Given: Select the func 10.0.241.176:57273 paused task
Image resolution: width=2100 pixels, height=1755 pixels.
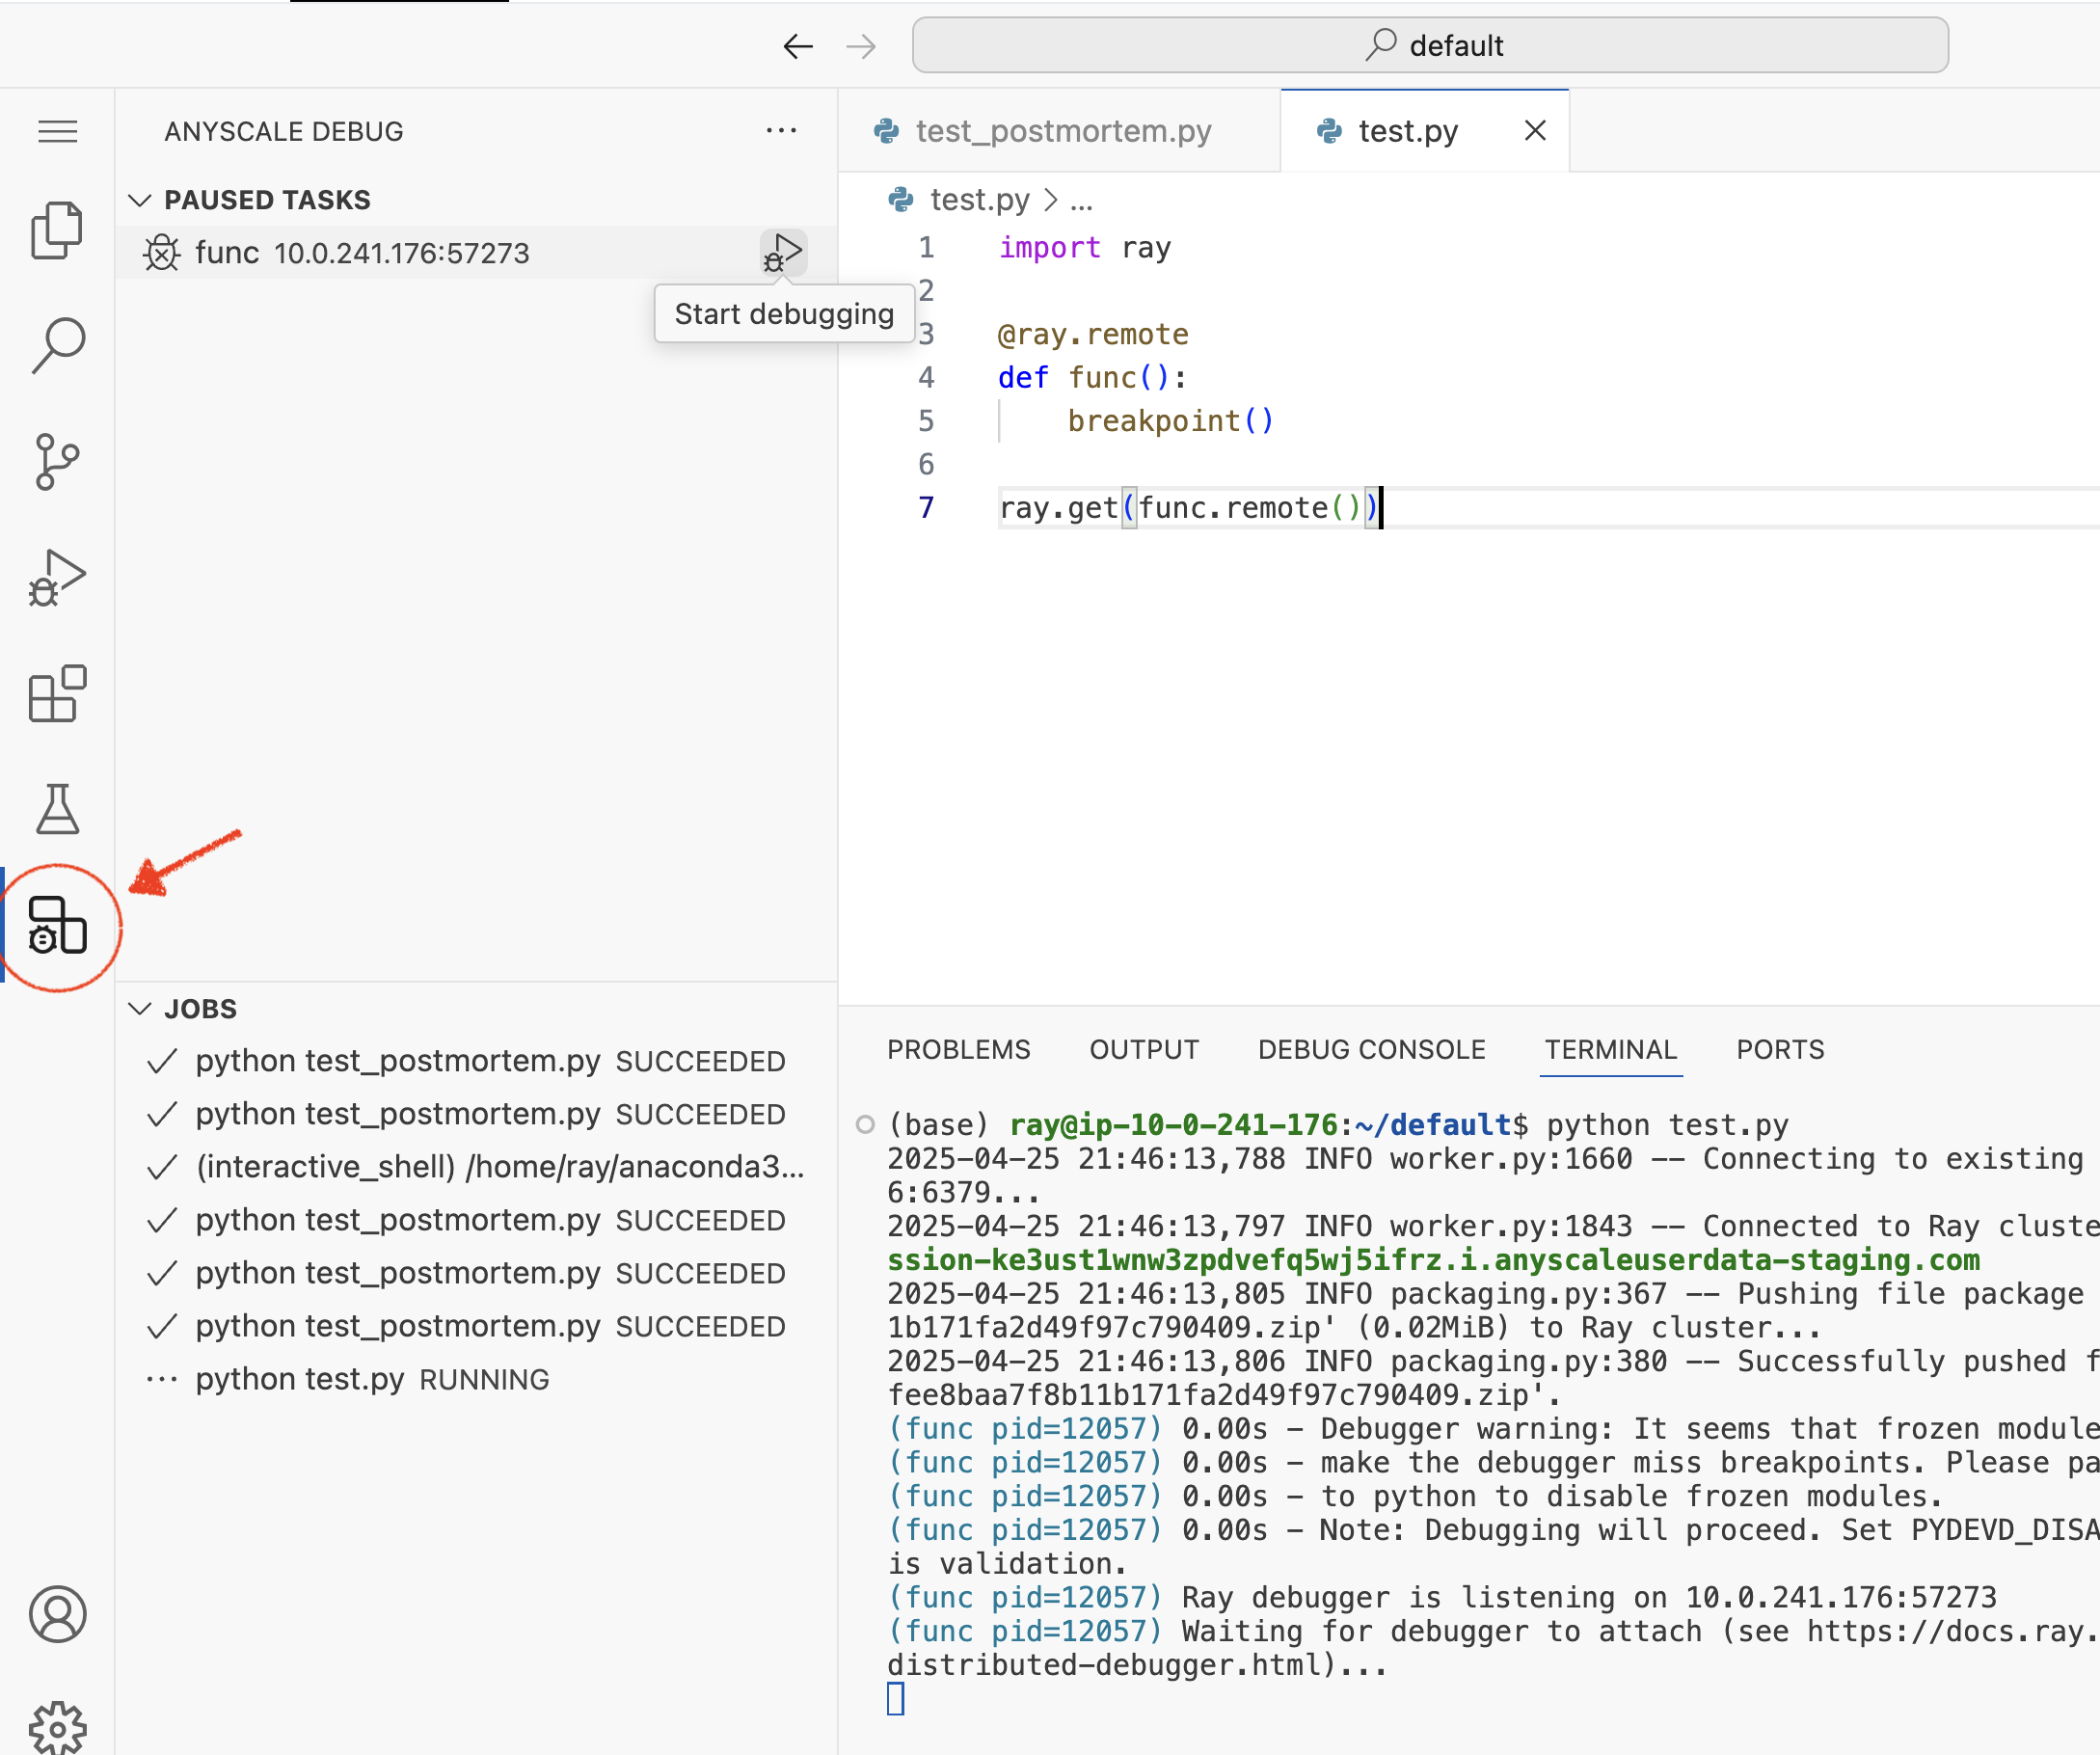Looking at the screenshot, I should [x=476, y=253].
